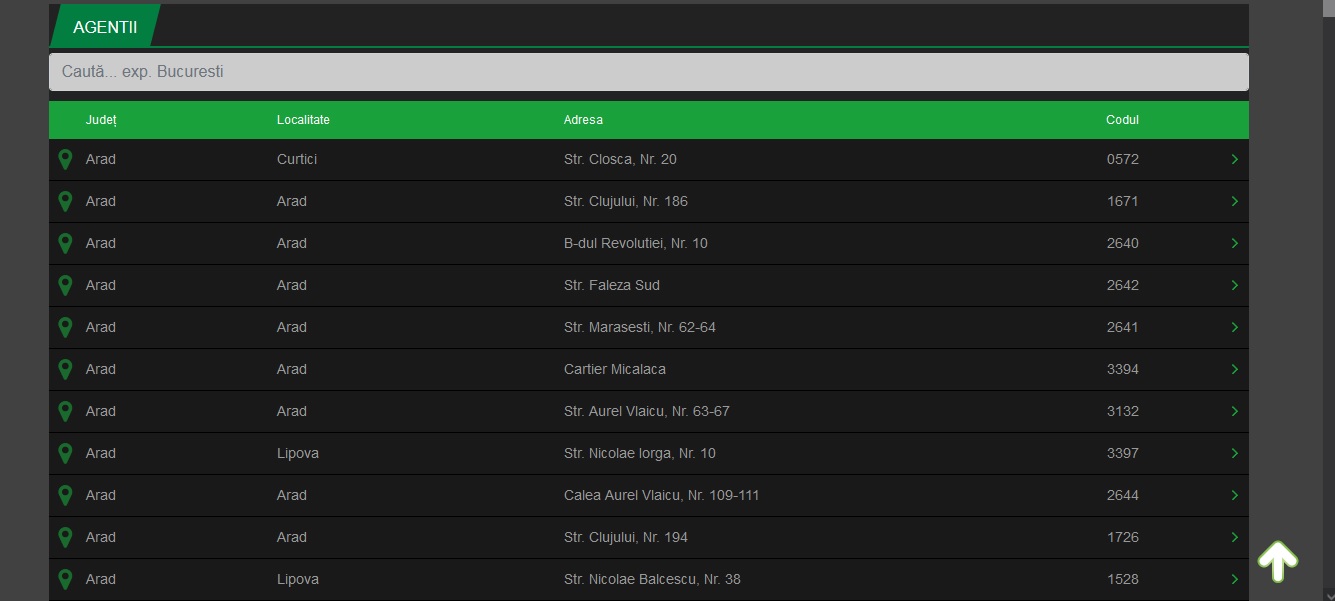1335x601 pixels.
Task: Click the 'Str. Marasesti, Nr. 62-64' cell
Action: pos(640,327)
